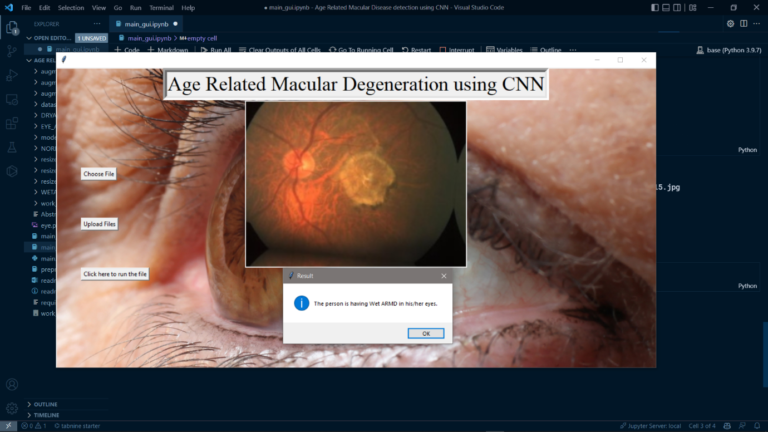Click OK in the Result dialog
The image size is (768, 432).
tap(426, 333)
